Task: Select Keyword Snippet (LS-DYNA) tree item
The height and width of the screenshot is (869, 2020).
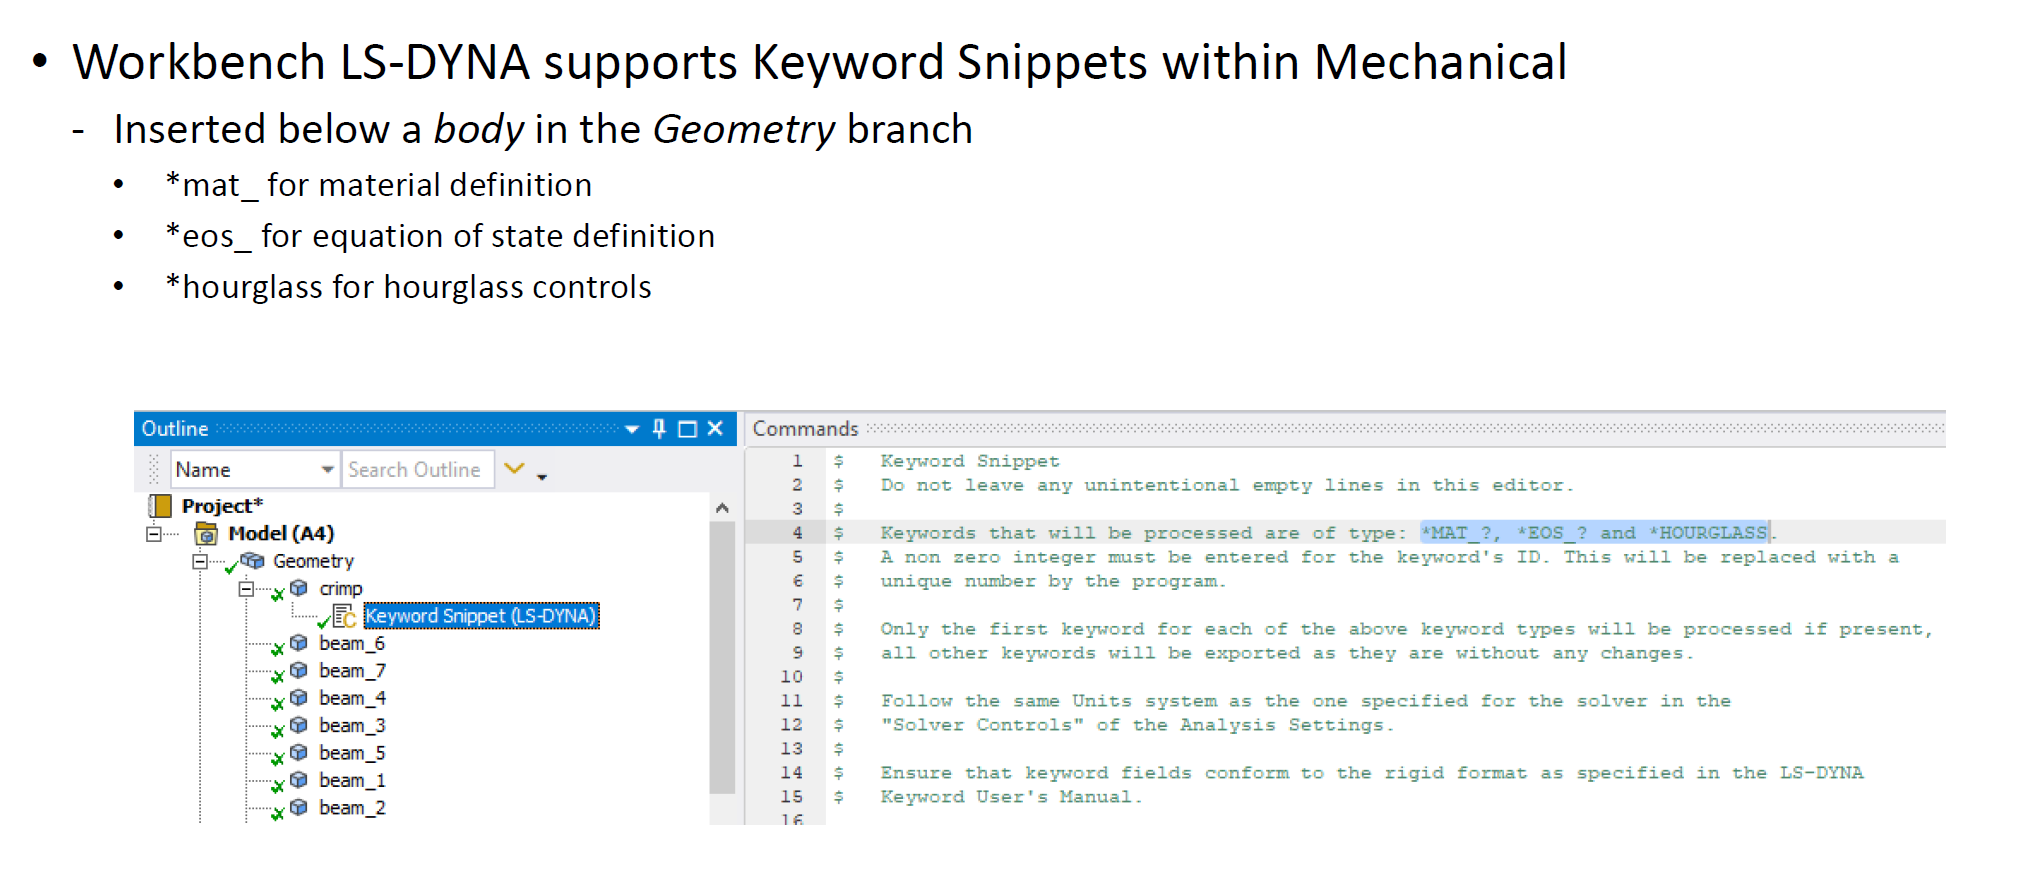Action: (480, 616)
